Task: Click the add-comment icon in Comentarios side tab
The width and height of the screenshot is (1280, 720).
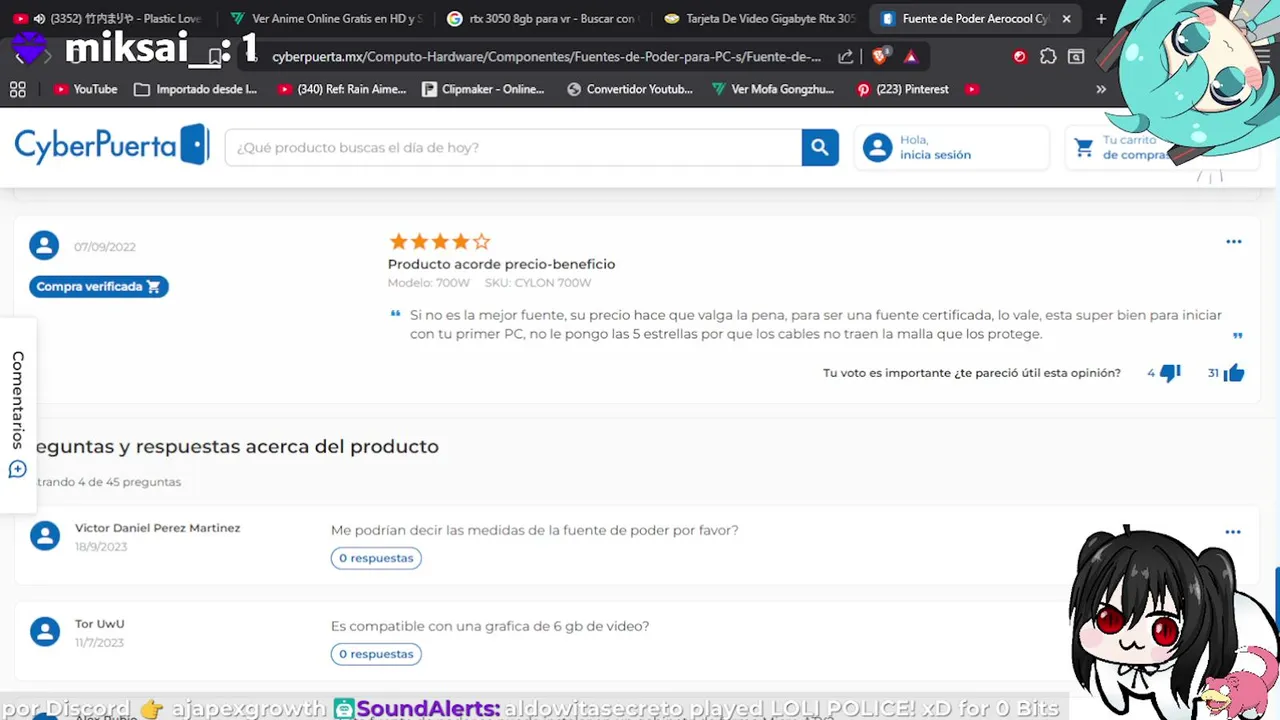Action: click(x=17, y=469)
